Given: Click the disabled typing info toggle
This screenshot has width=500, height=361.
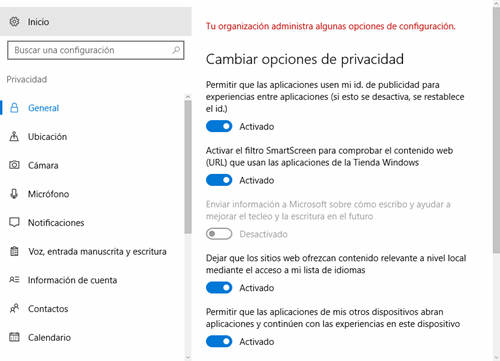Looking at the screenshot, I should pyautogui.click(x=219, y=234).
